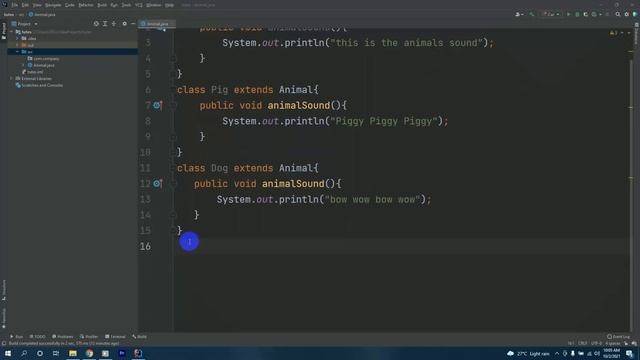The width and height of the screenshot is (640, 360).
Task: Click the Debug bug icon in toolbar
Action: click(577, 14)
